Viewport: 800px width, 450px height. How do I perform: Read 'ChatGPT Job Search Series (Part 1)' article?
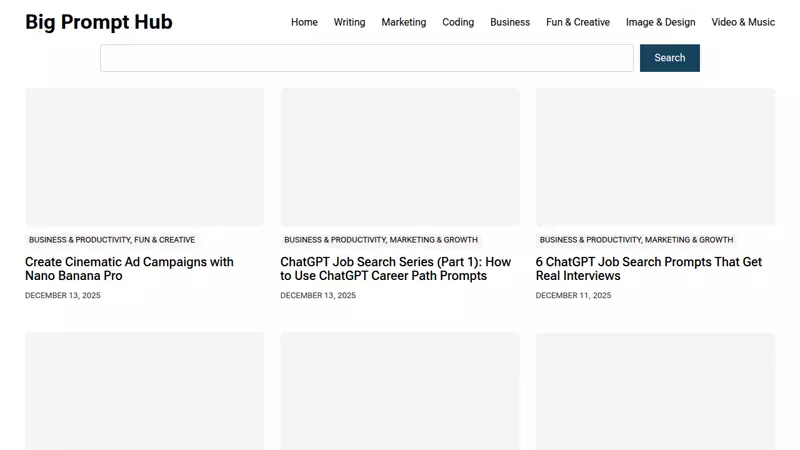[x=395, y=269]
